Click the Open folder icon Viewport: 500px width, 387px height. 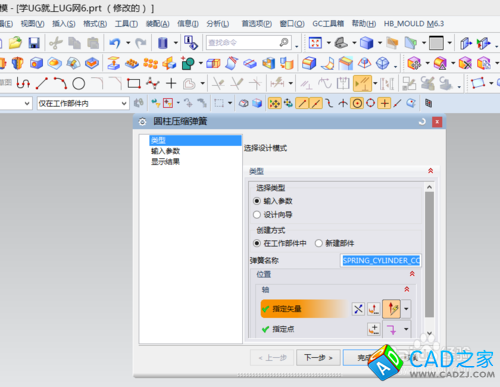point(15,43)
